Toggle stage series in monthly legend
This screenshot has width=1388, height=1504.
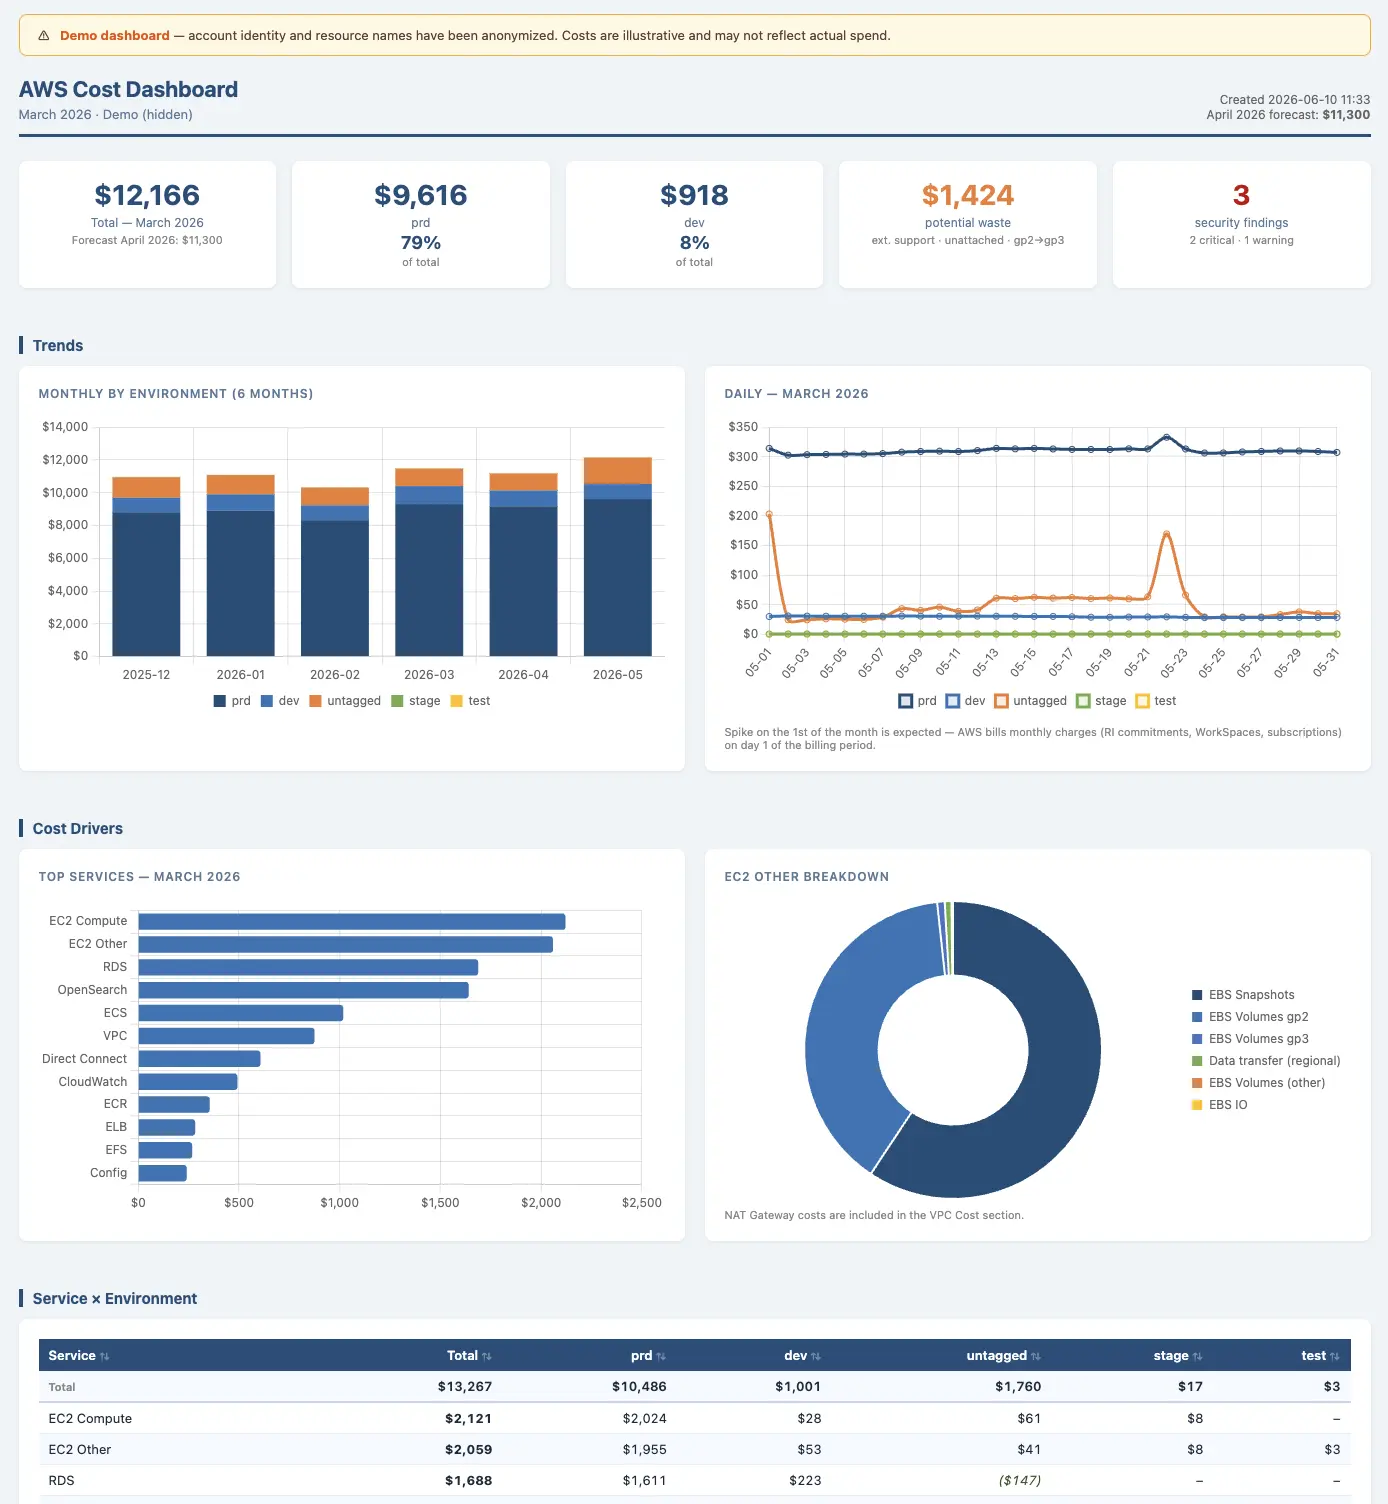[x=416, y=701]
